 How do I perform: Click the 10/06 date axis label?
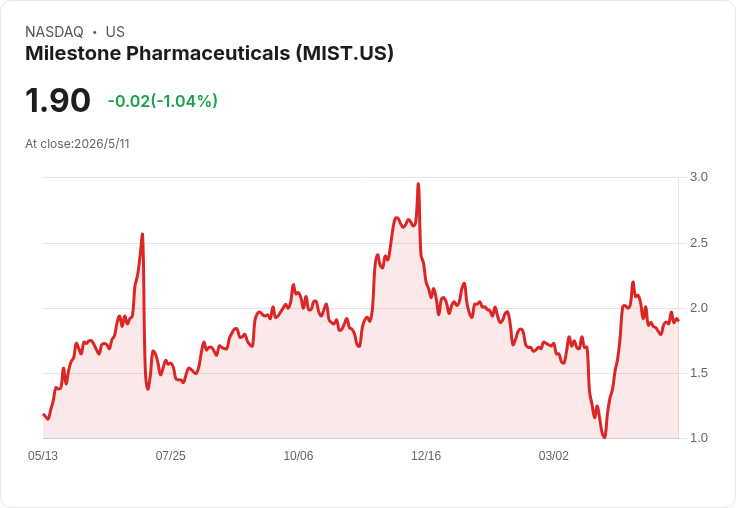[298, 455]
